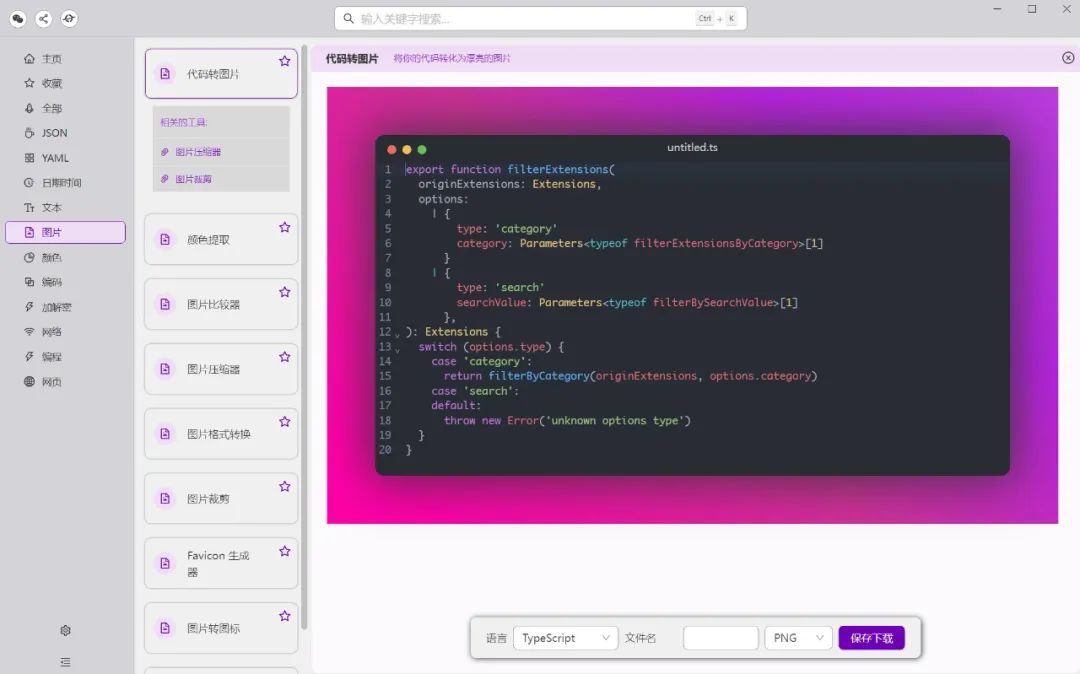The height and width of the screenshot is (674, 1080).
Task: Close the 代码转图片 tool panel
Action: (1068, 58)
